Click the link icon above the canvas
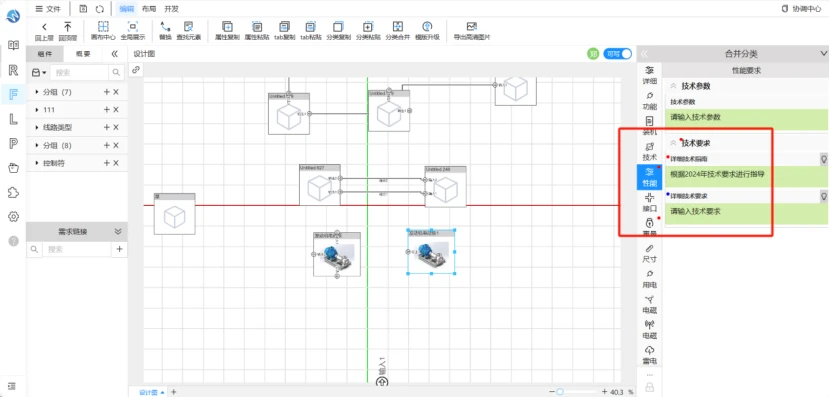Viewport: 829px width, 398px height. (136, 69)
